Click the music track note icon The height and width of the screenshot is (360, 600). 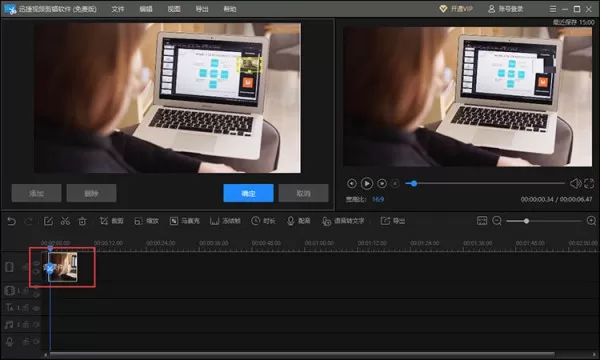[9, 324]
